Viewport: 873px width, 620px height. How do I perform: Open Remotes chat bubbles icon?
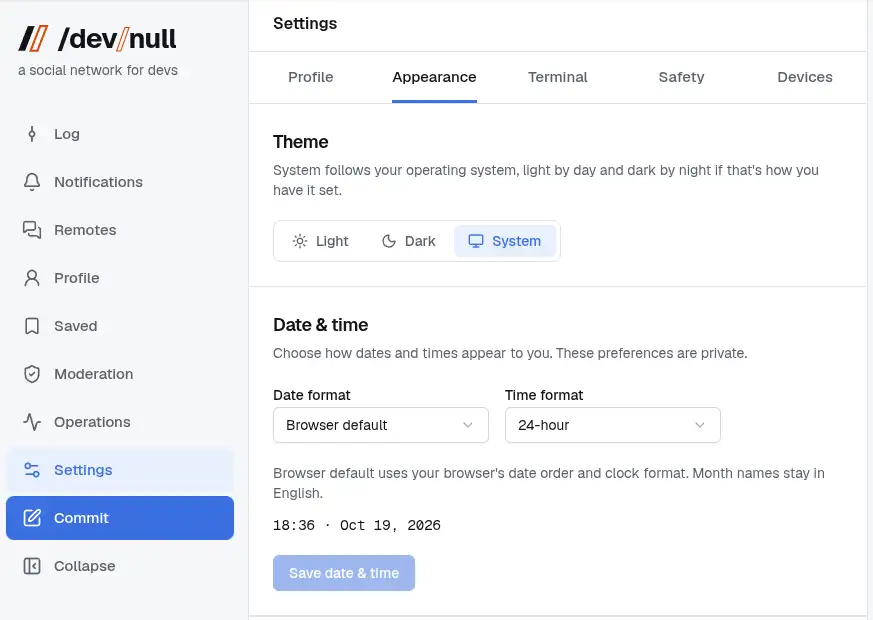coord(32,230)
